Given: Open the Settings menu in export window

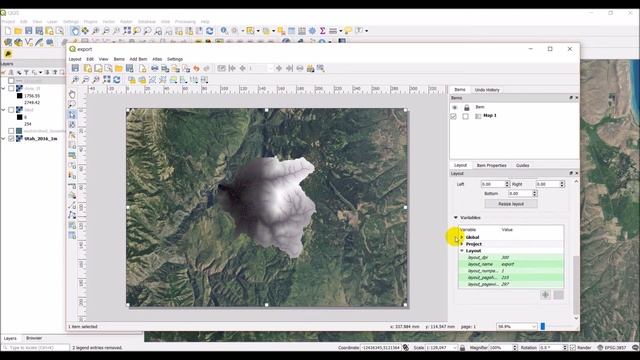Looking at the screenshot, I should coord(175,59).
